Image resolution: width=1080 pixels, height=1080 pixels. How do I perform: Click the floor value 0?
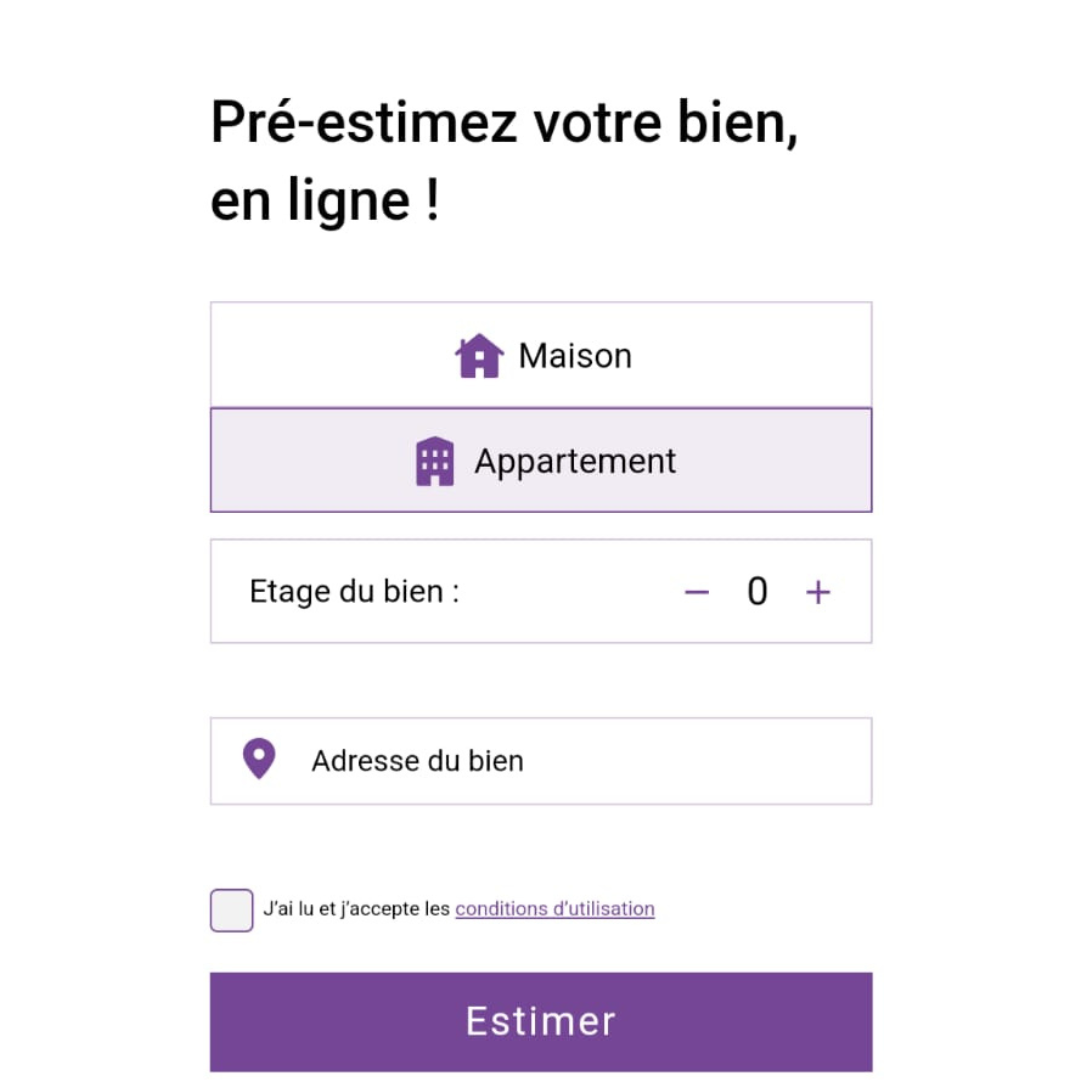[757, 592]
